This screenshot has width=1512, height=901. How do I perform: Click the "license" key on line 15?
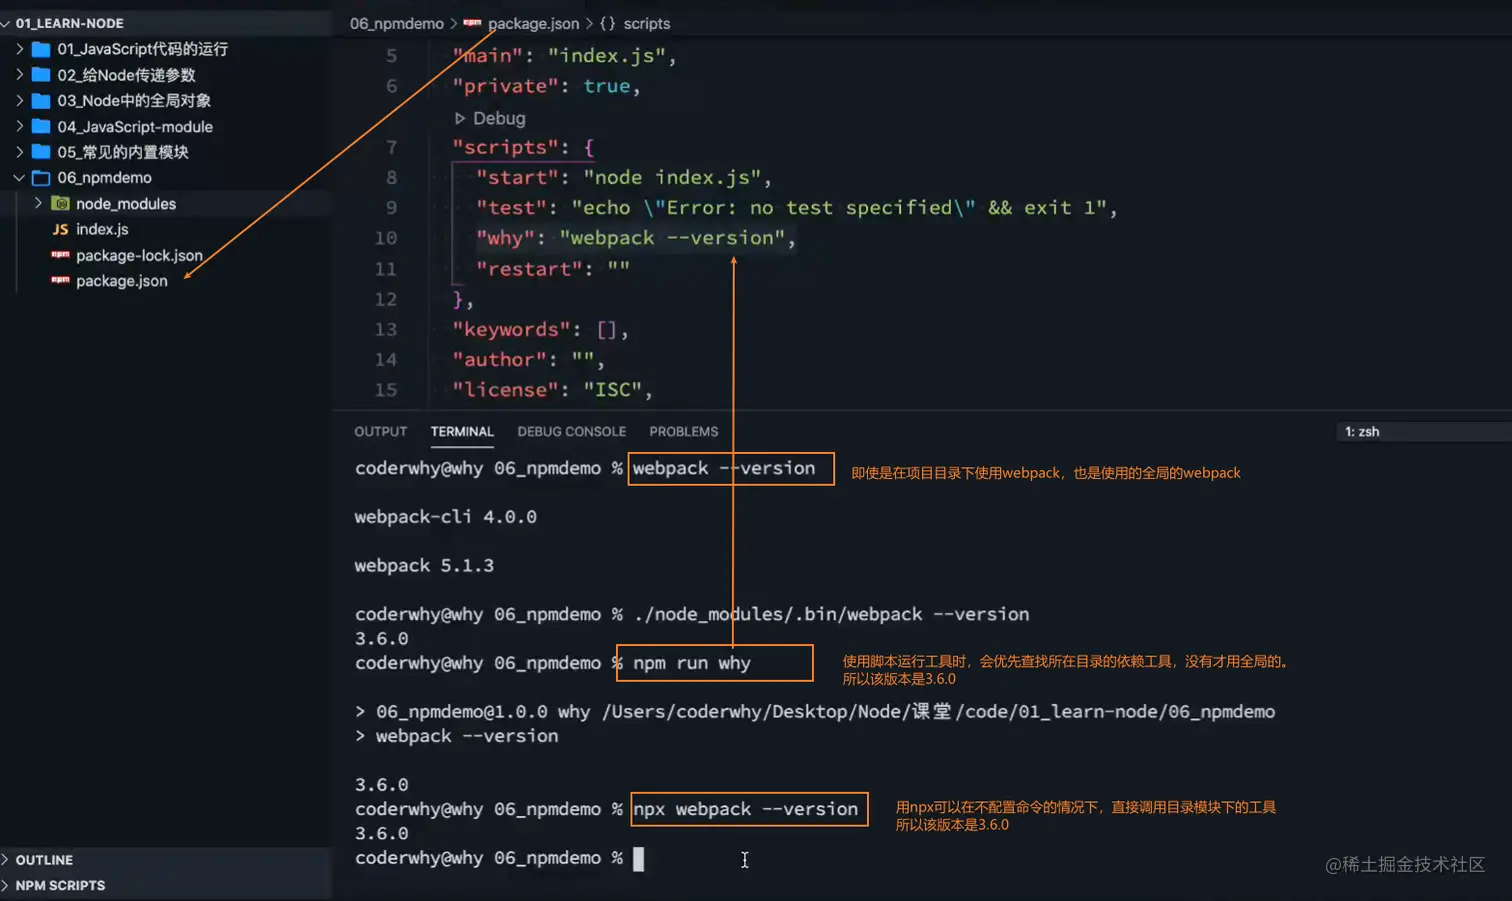505,390
